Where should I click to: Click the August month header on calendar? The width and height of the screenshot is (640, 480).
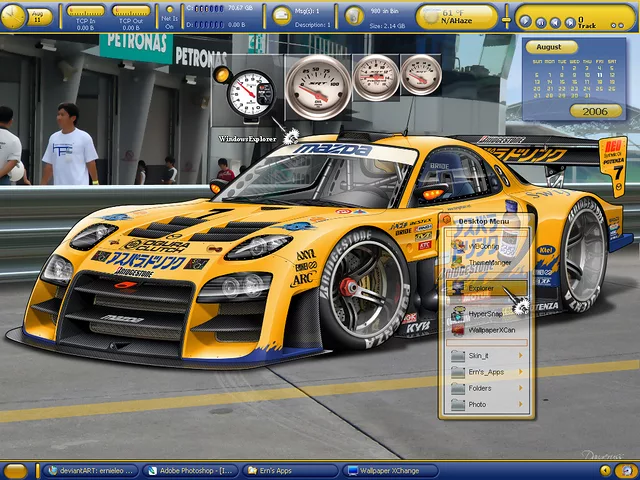point(549,47)
